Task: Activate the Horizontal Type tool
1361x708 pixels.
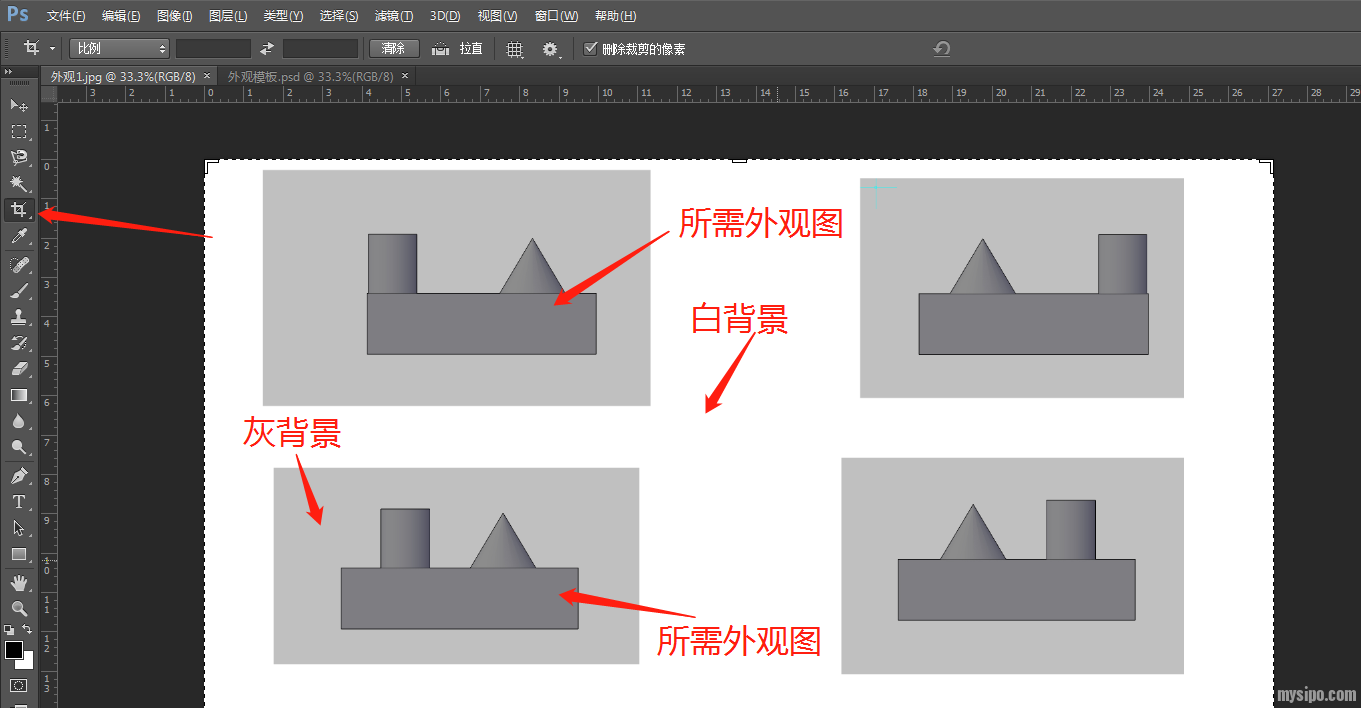Action: click(x=18, y=501)
